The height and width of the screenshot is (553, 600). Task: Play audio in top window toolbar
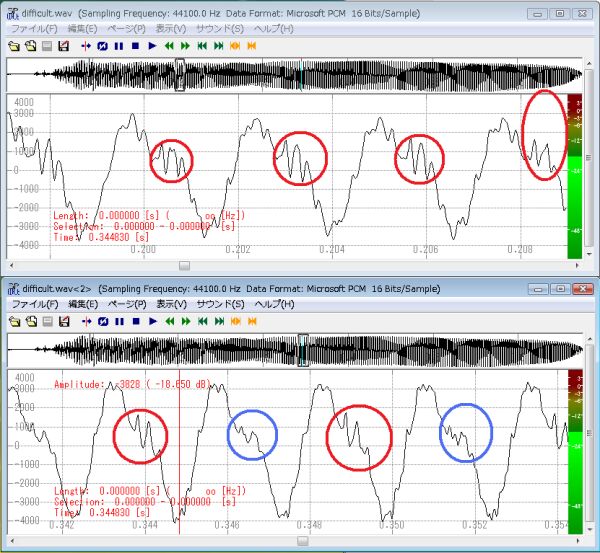tap(152, 46)
